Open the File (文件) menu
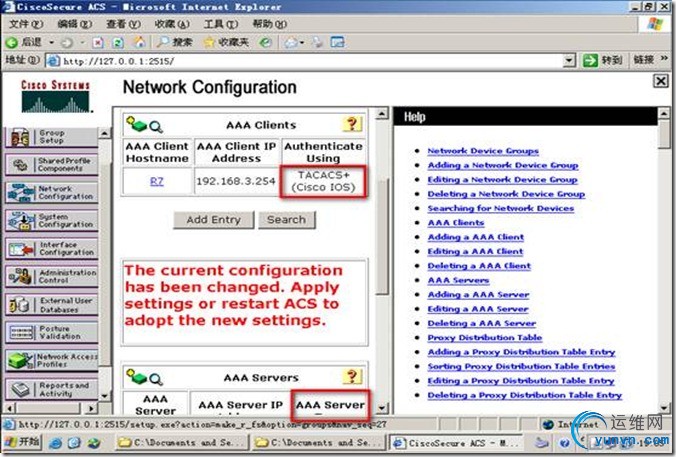The width and height of the screenshot is (676, 457). pos(26,24)
